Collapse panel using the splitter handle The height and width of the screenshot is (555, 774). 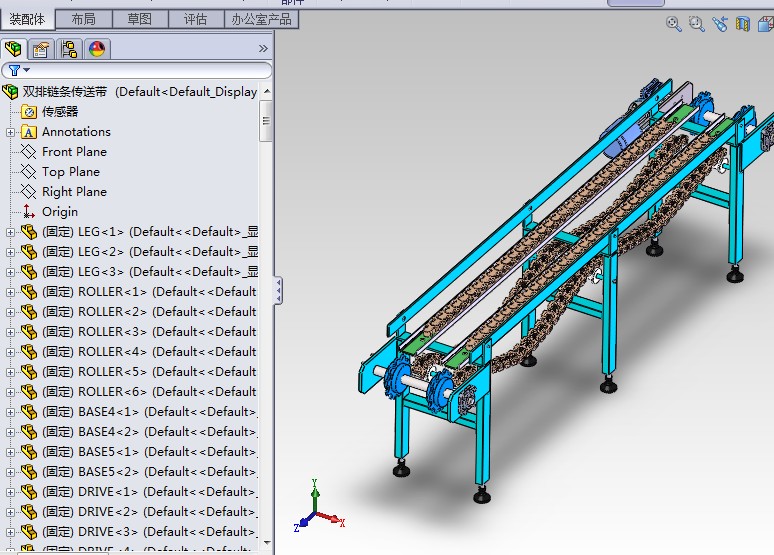tap(278, 290)
